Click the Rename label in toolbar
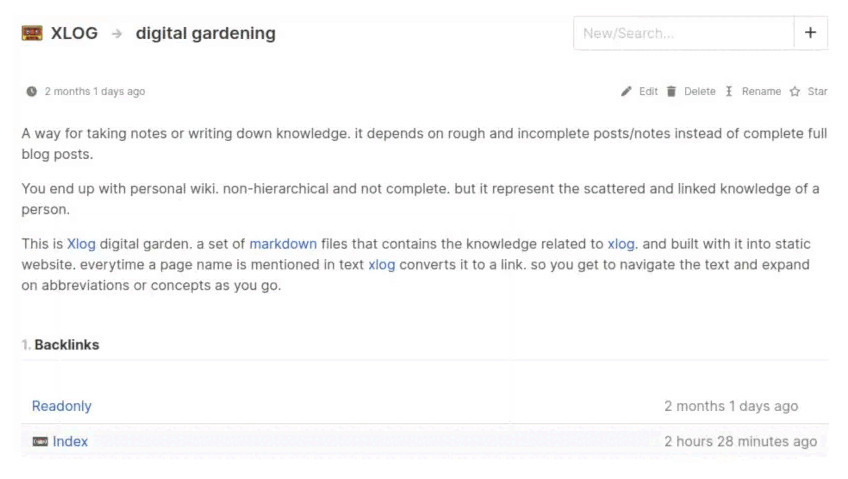 click(x=761, y=91)
